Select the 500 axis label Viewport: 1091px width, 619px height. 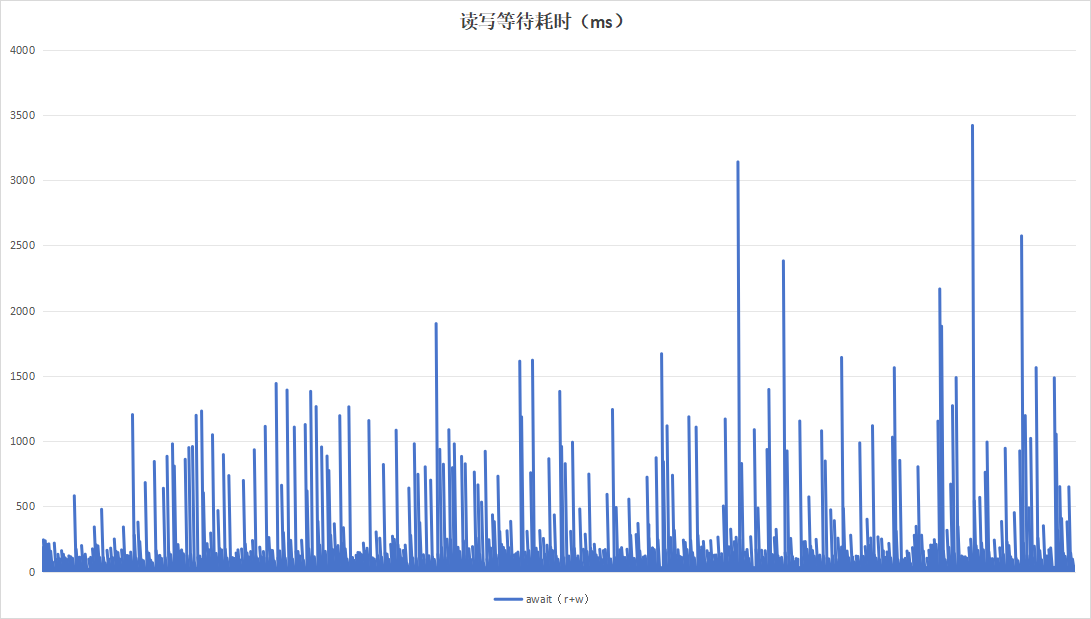tap(26, 506)
